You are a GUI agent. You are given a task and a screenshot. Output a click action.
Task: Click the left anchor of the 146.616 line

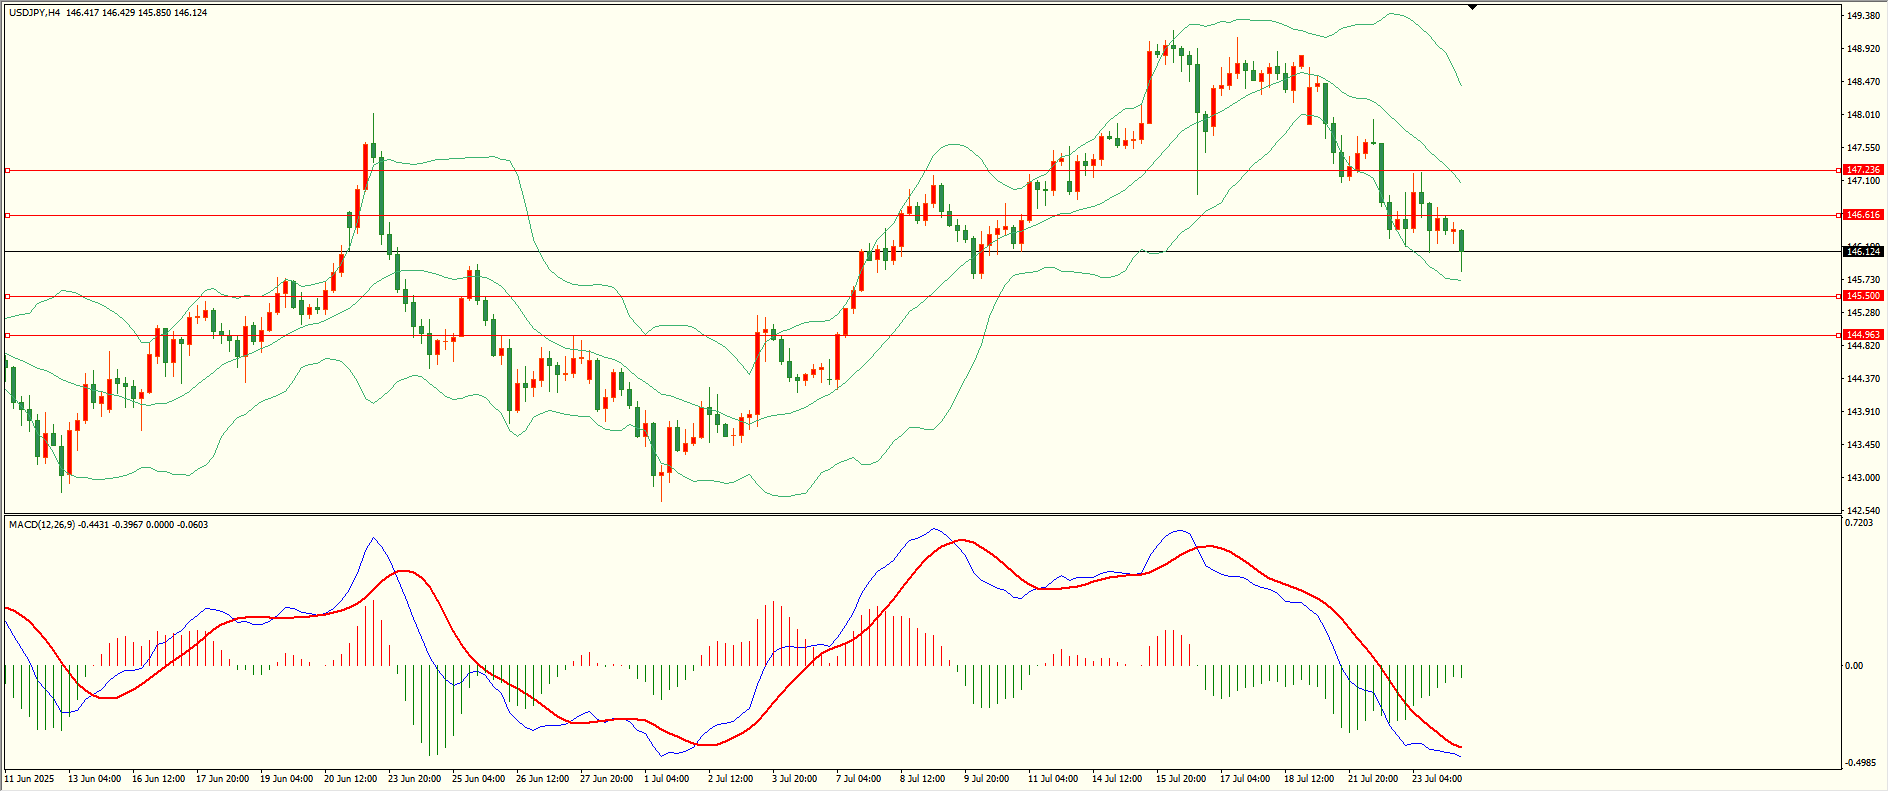point(7,215)
